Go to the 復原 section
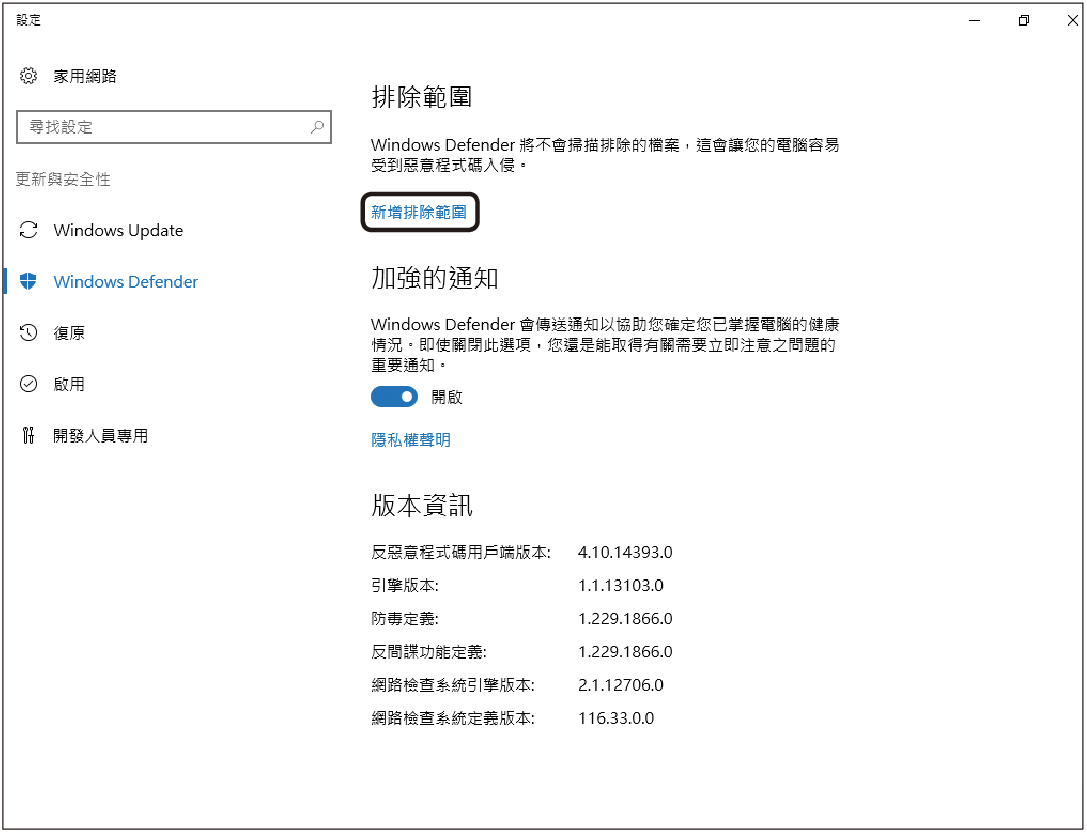Screen dimensions: 1087x834 [69, 333]
